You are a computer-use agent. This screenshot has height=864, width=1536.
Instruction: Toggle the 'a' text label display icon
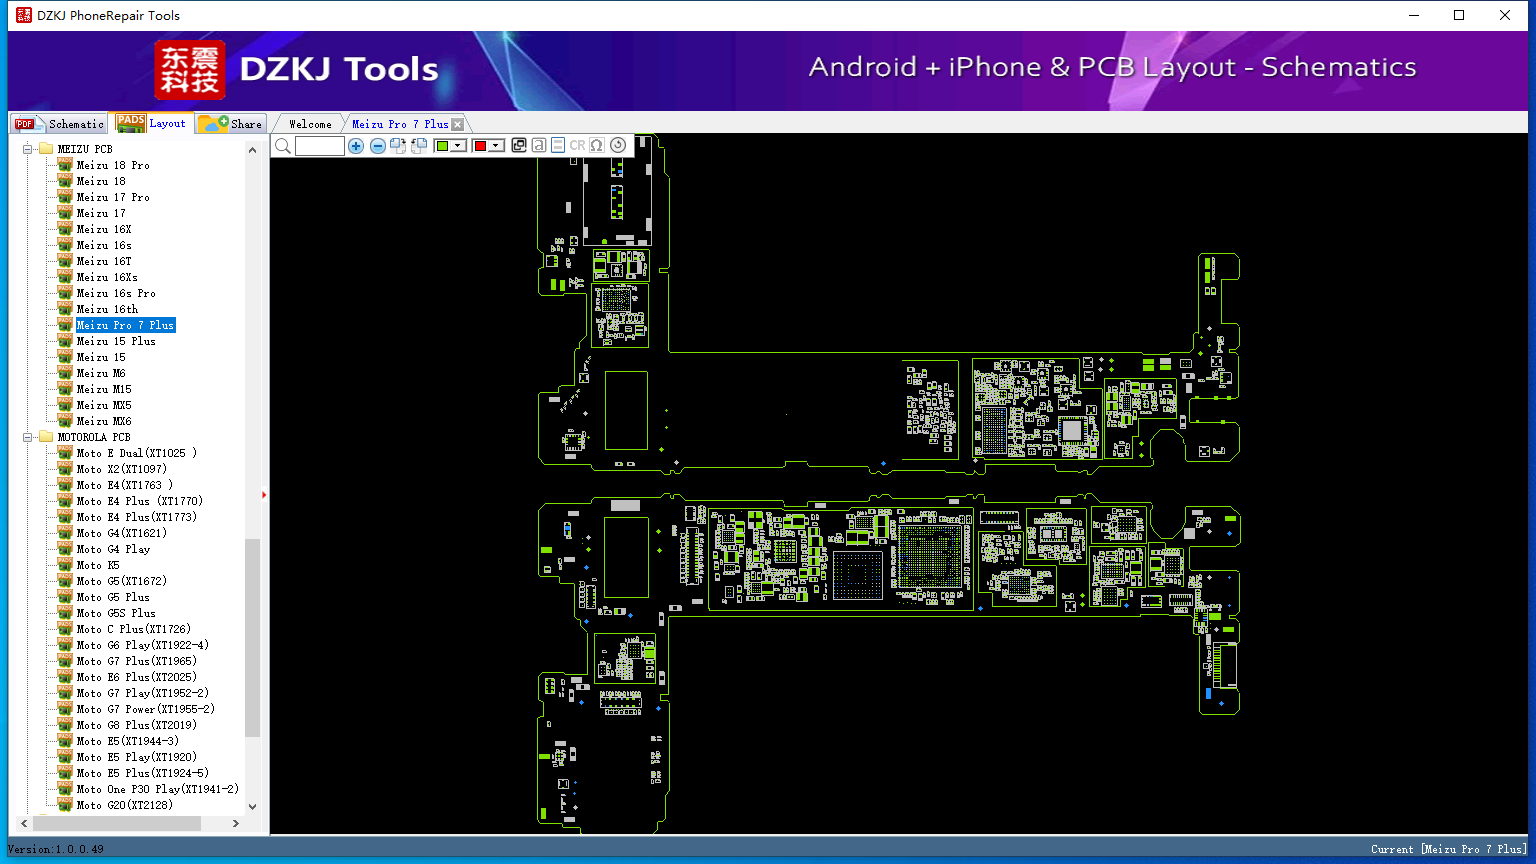pos(538,146)
